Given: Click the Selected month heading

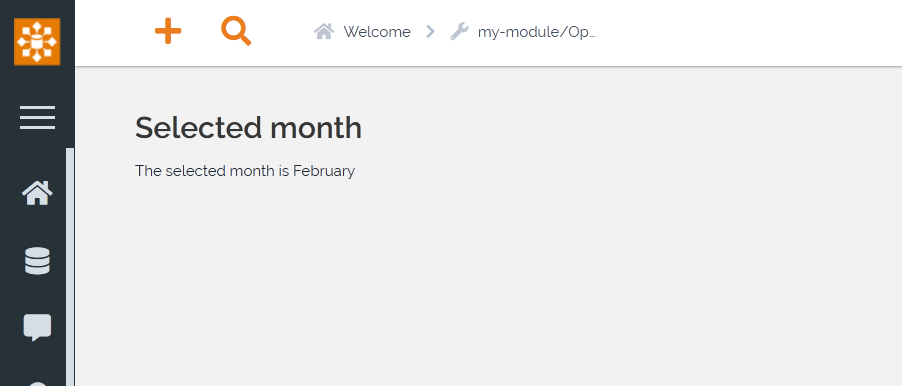Looking at the screenshot, I should tap(249, 128).
